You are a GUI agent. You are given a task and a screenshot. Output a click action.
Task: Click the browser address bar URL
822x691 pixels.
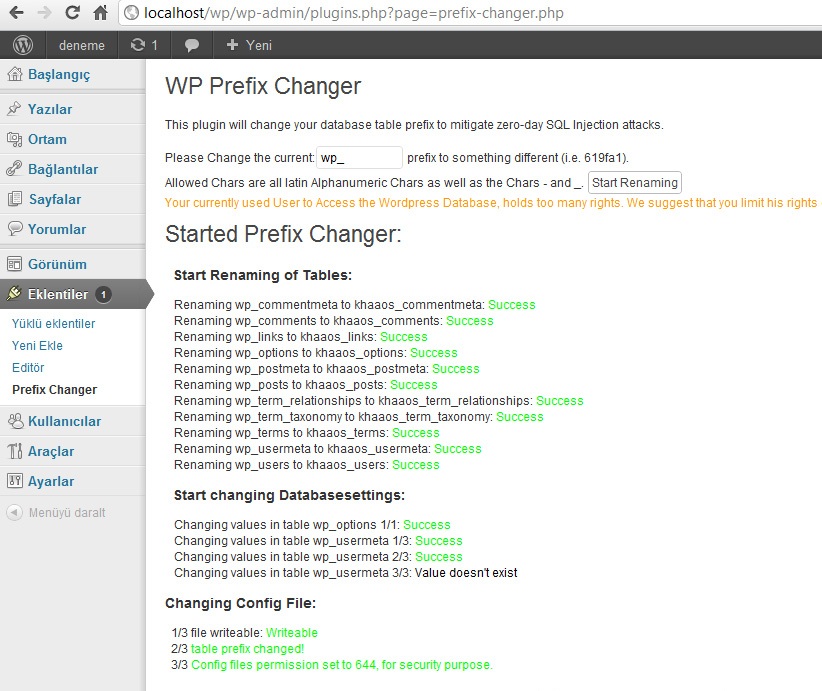354,13
